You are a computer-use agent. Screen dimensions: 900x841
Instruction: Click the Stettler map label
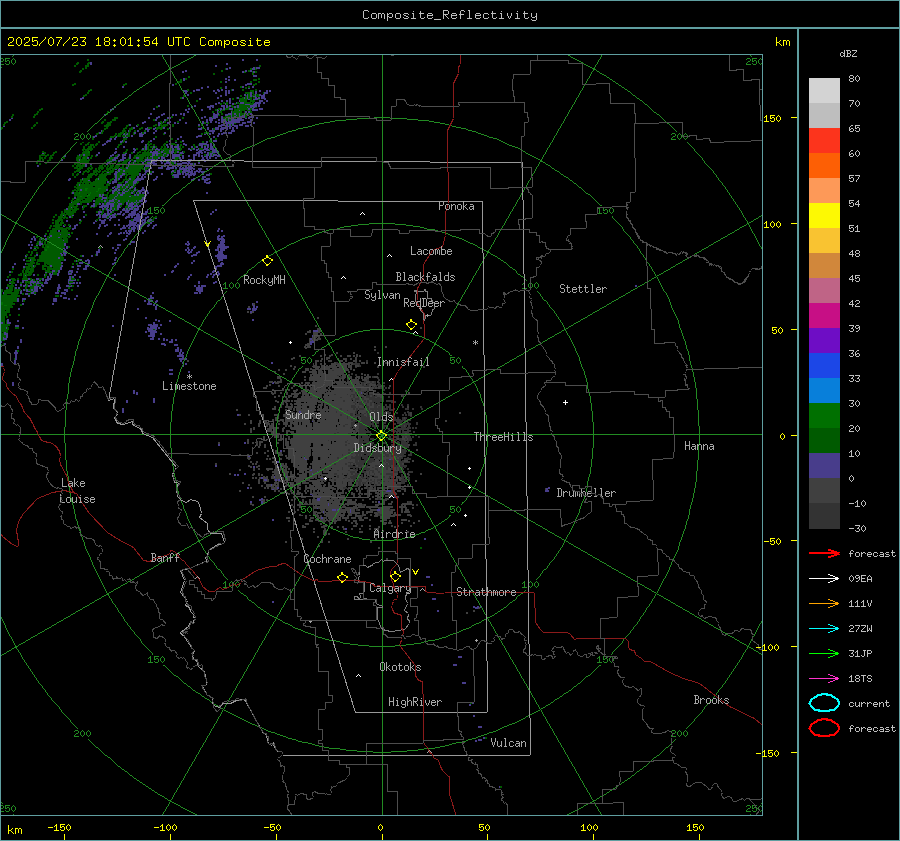583,289
